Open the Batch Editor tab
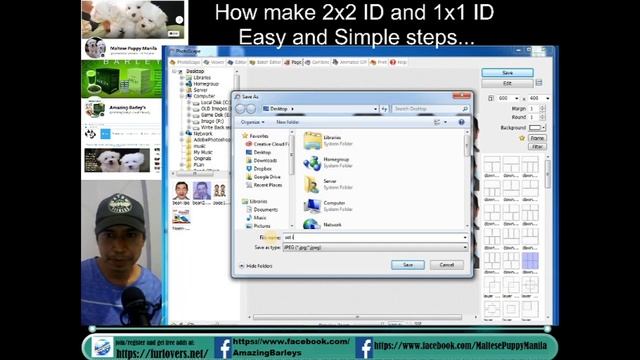 265,62
